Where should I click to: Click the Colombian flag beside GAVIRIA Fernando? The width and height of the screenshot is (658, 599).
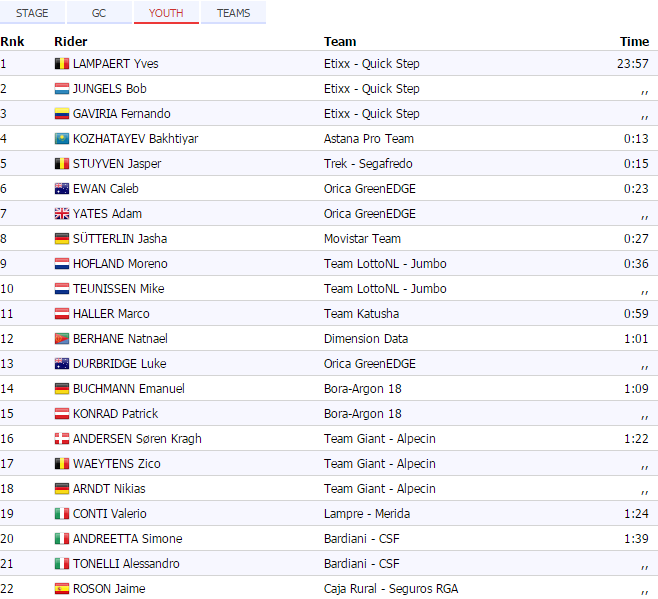click(62, 114)
